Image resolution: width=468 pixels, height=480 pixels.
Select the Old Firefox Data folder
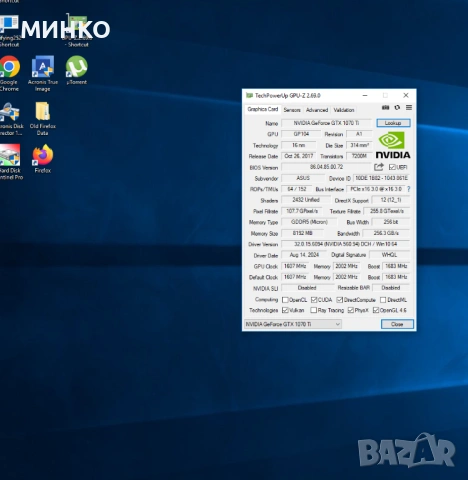(43, 118)
